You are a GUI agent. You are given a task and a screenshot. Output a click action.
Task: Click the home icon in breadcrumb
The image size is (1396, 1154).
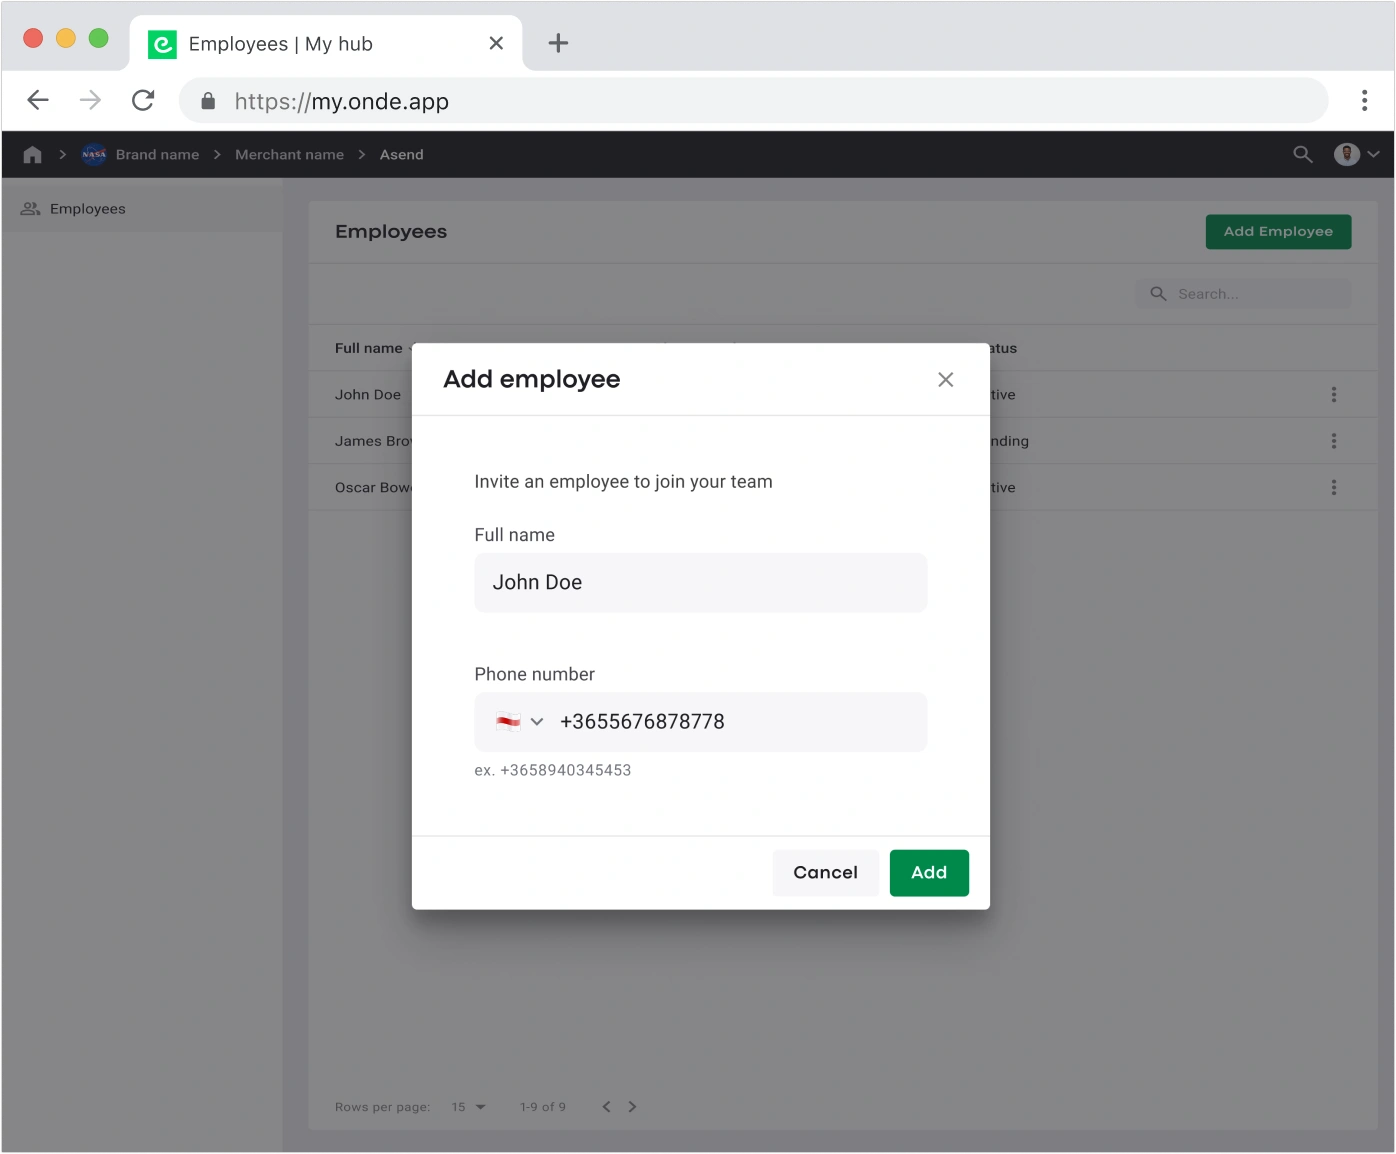[x=32, y=155]
